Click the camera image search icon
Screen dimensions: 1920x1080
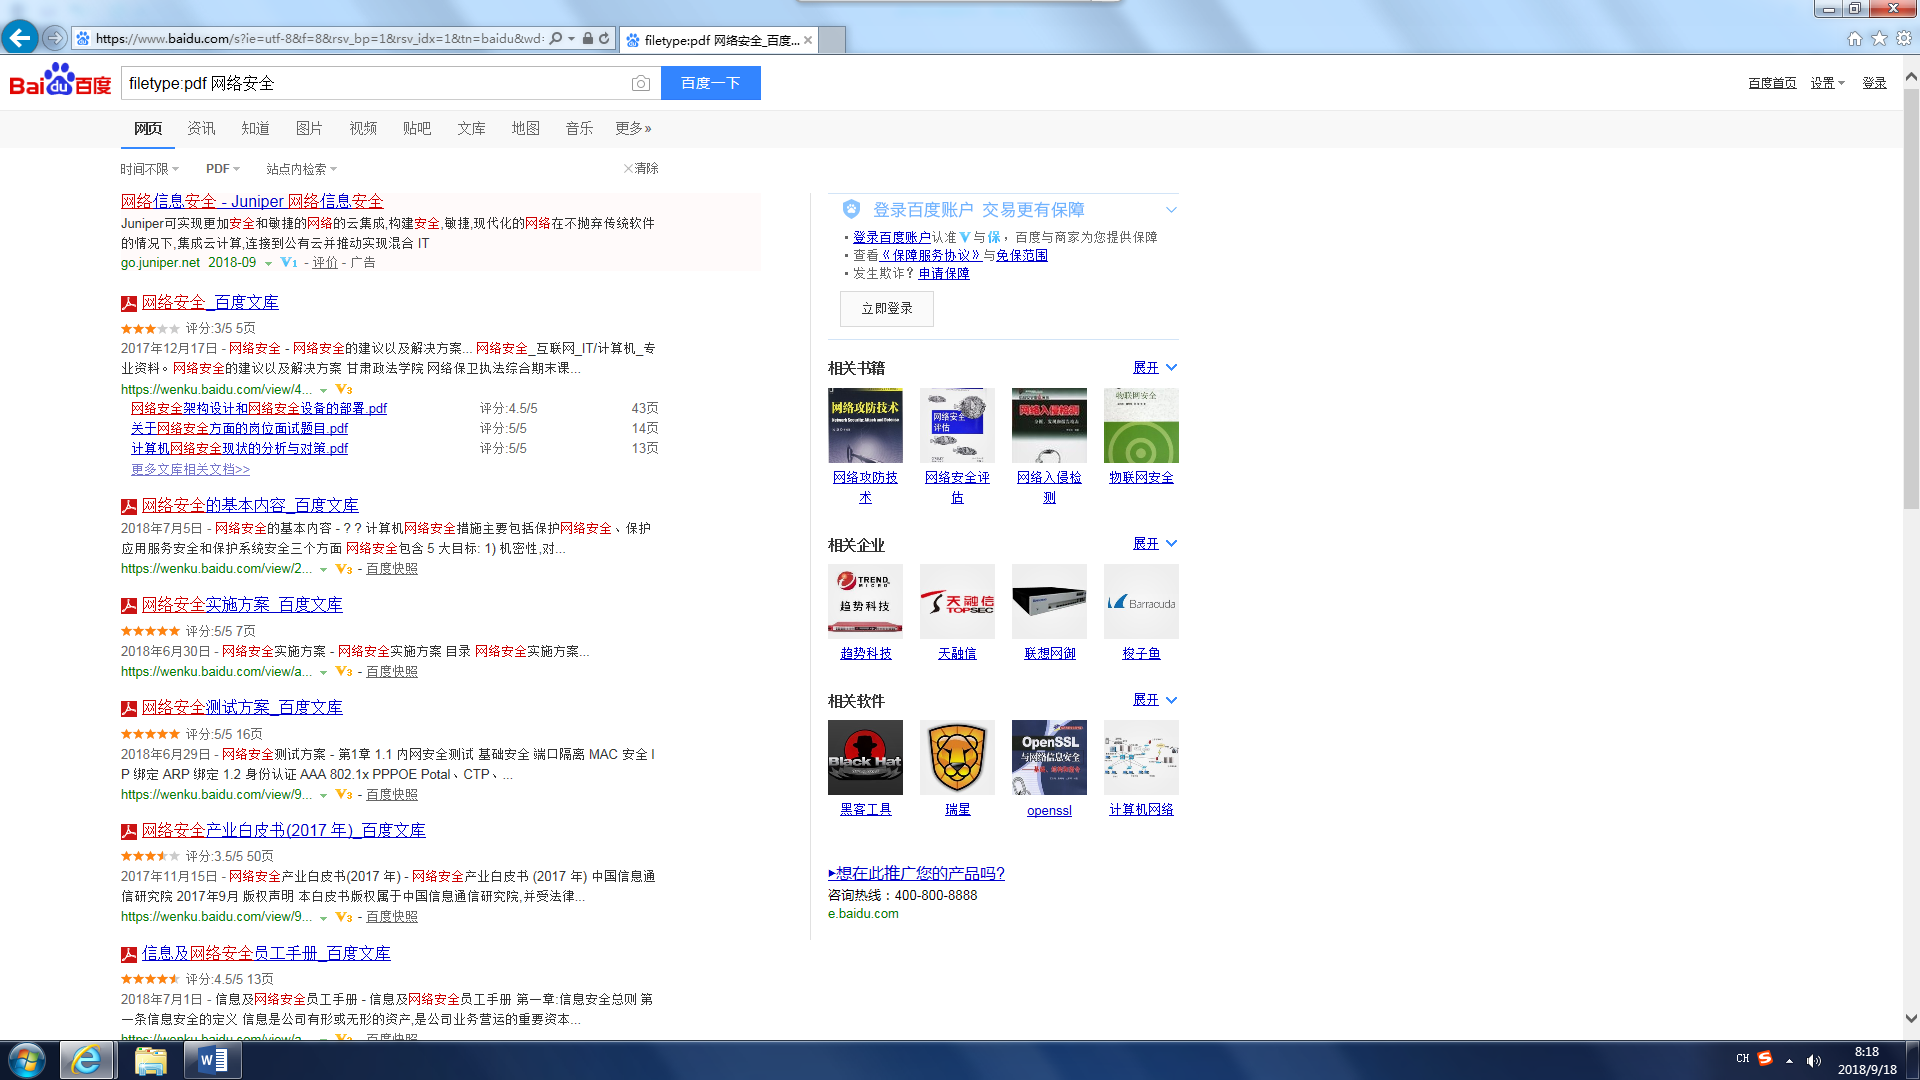641,84
